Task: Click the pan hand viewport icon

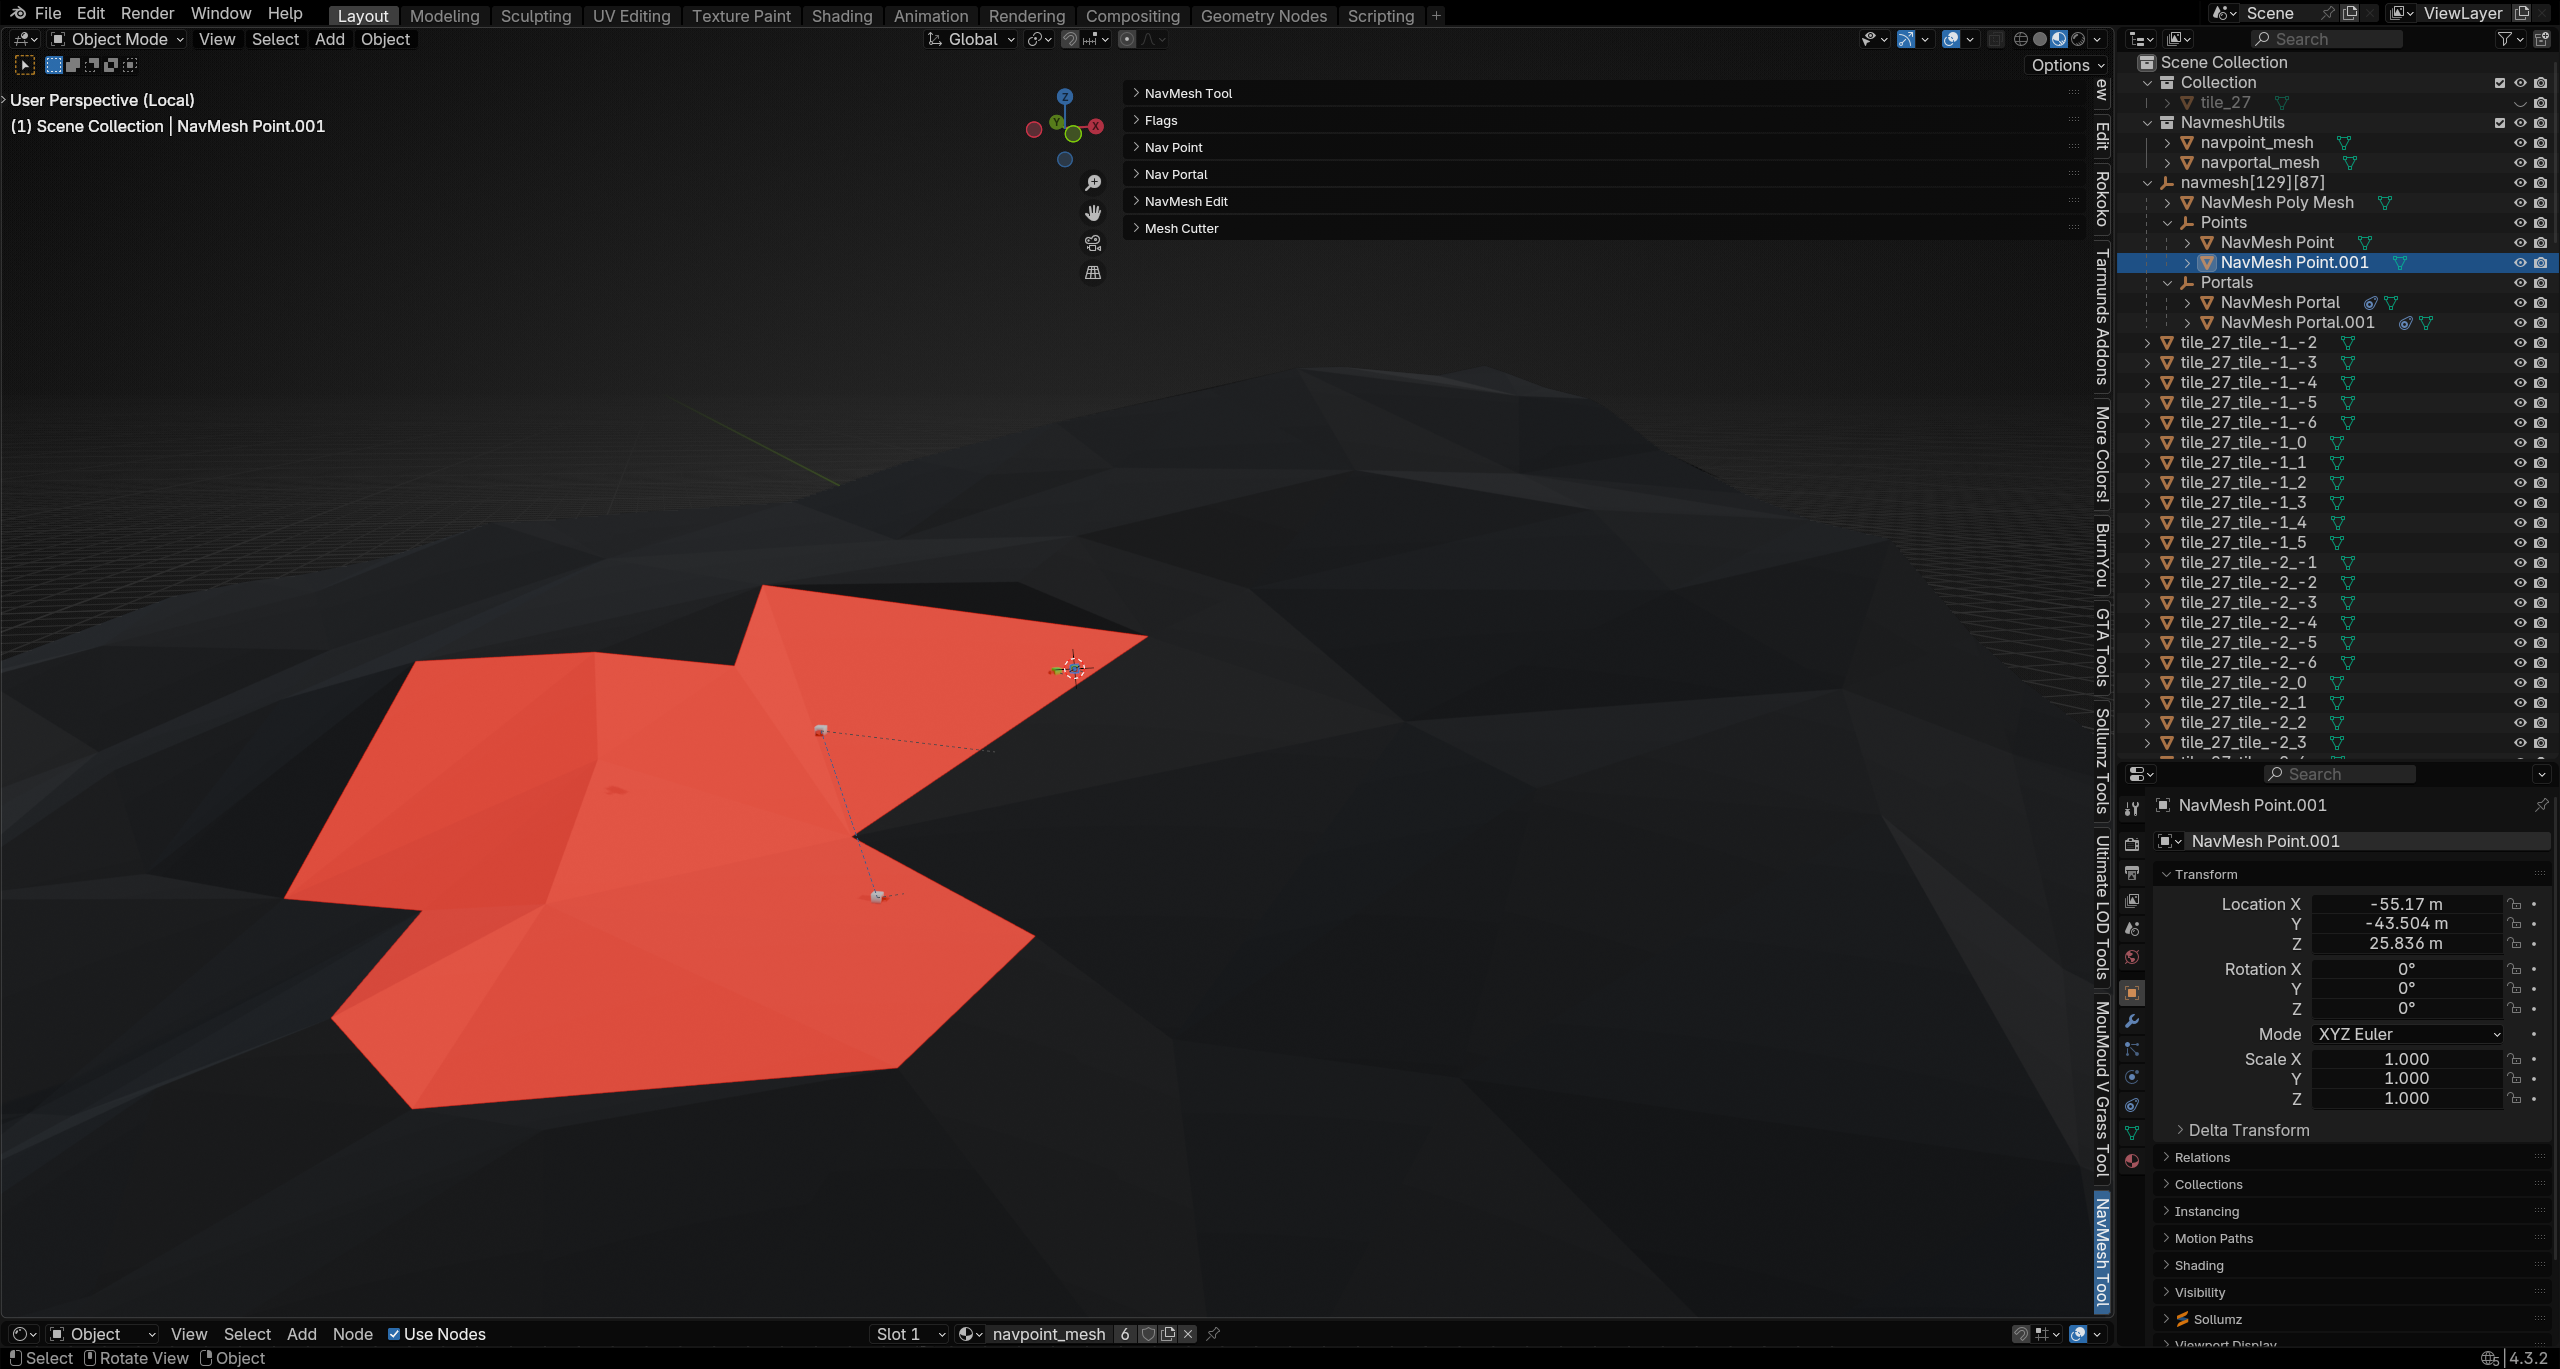Action: click(x=1093, y=213)
